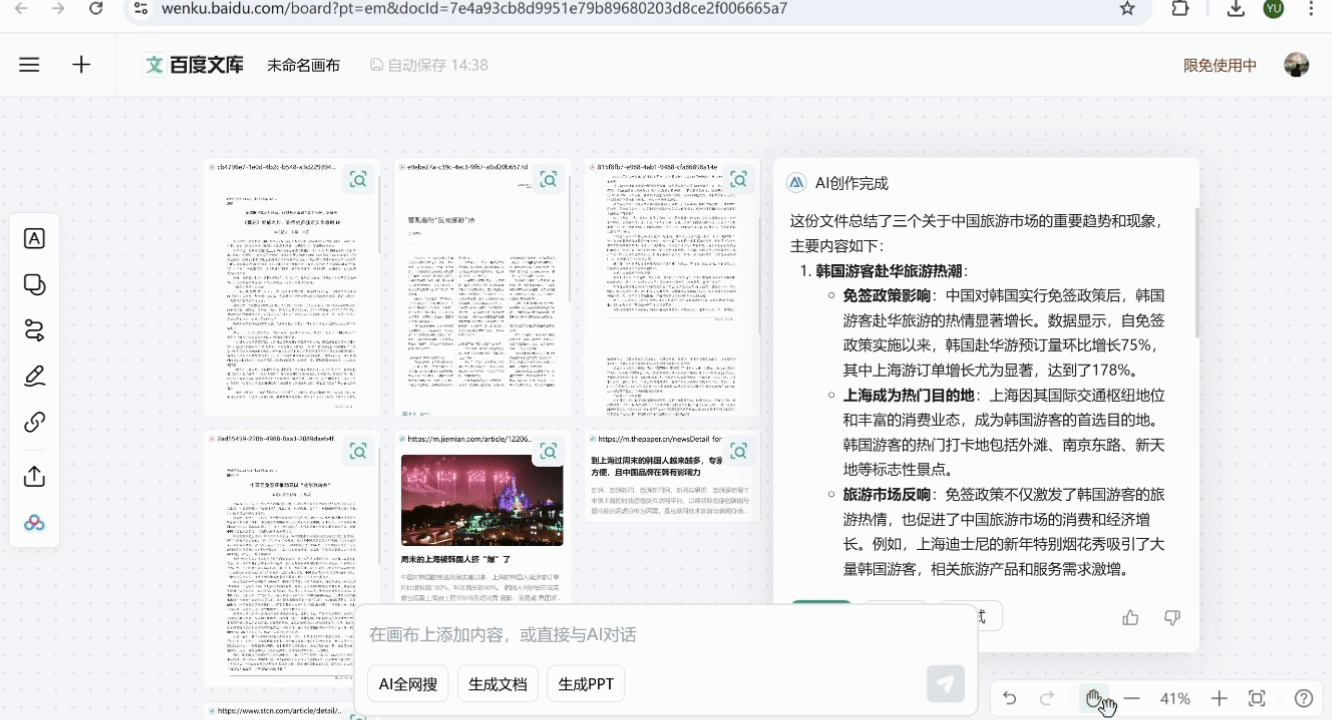Viewport: 1332px width, 720px height.
Task: Open the help question mark icon
Action: click(1304, 699)
